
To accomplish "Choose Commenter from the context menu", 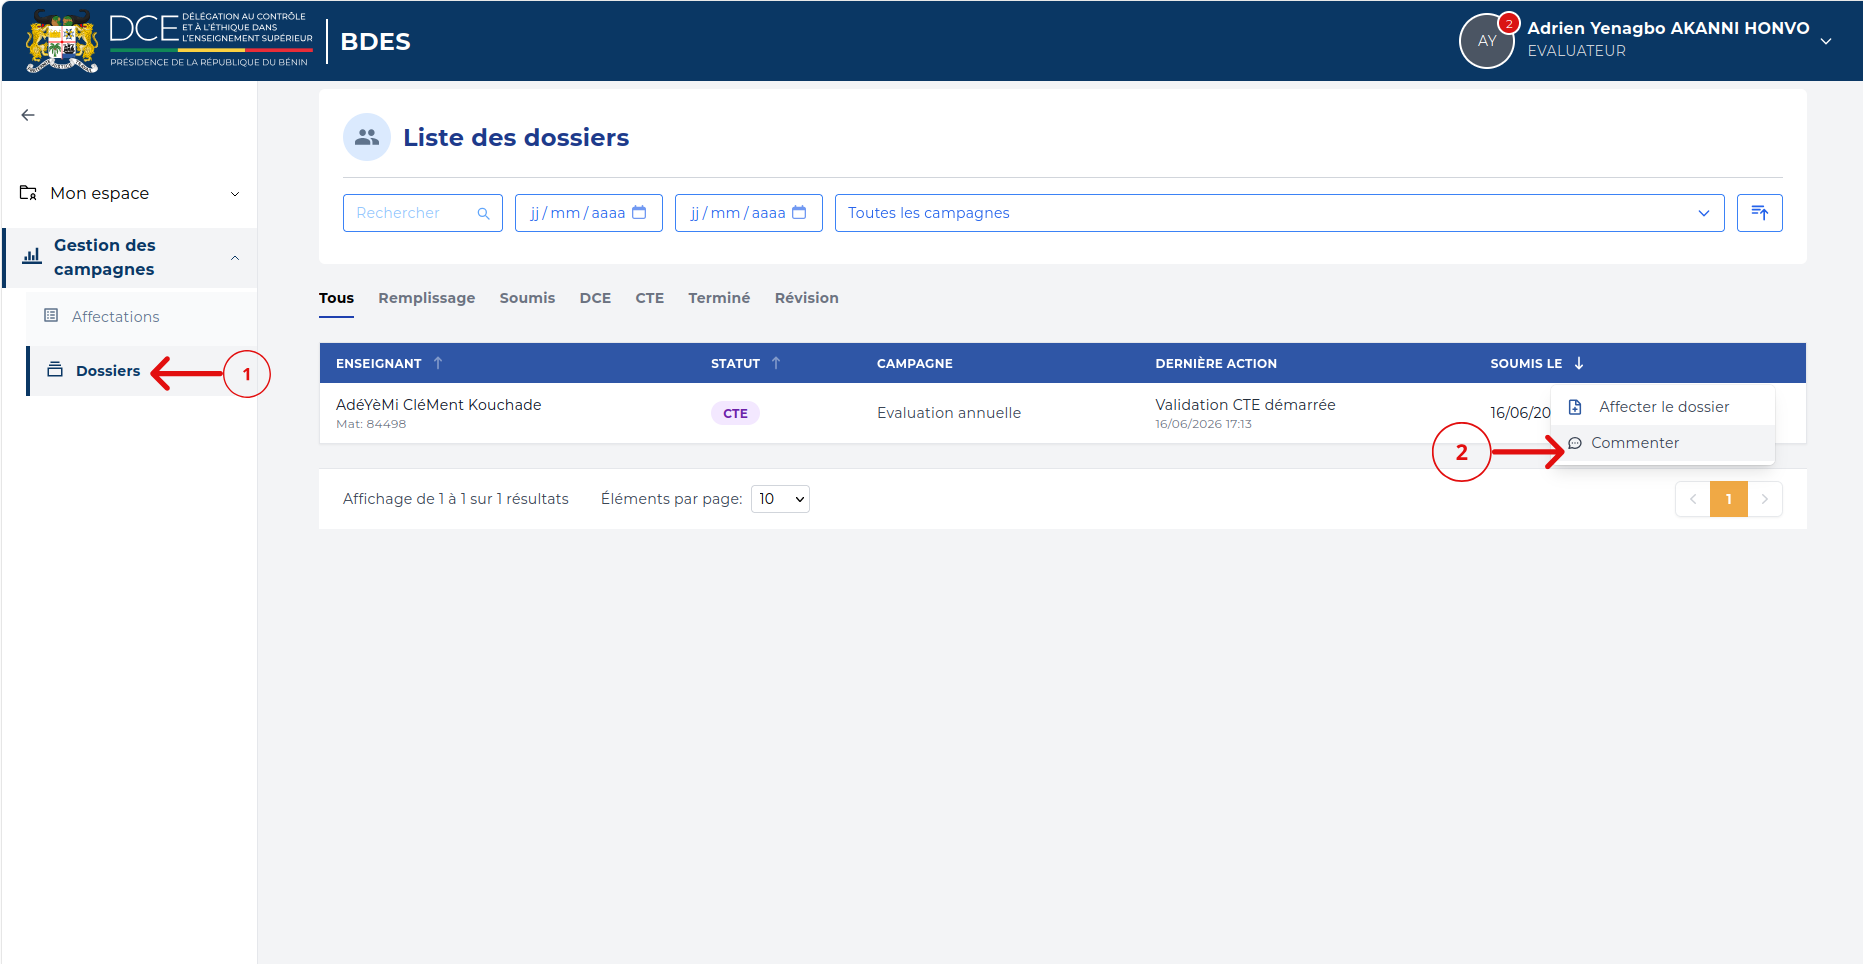I will coord(1663,443).
